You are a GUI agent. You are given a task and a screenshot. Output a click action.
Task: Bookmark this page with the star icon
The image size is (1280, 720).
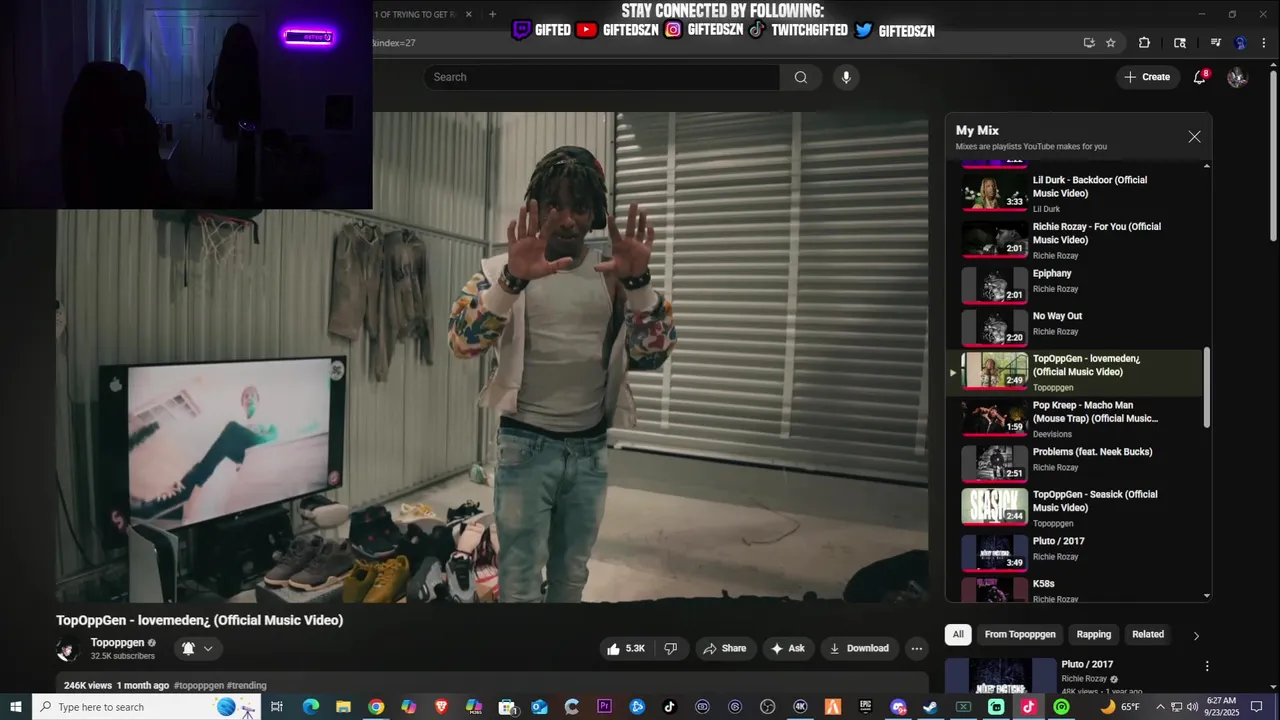[1110, 43]
